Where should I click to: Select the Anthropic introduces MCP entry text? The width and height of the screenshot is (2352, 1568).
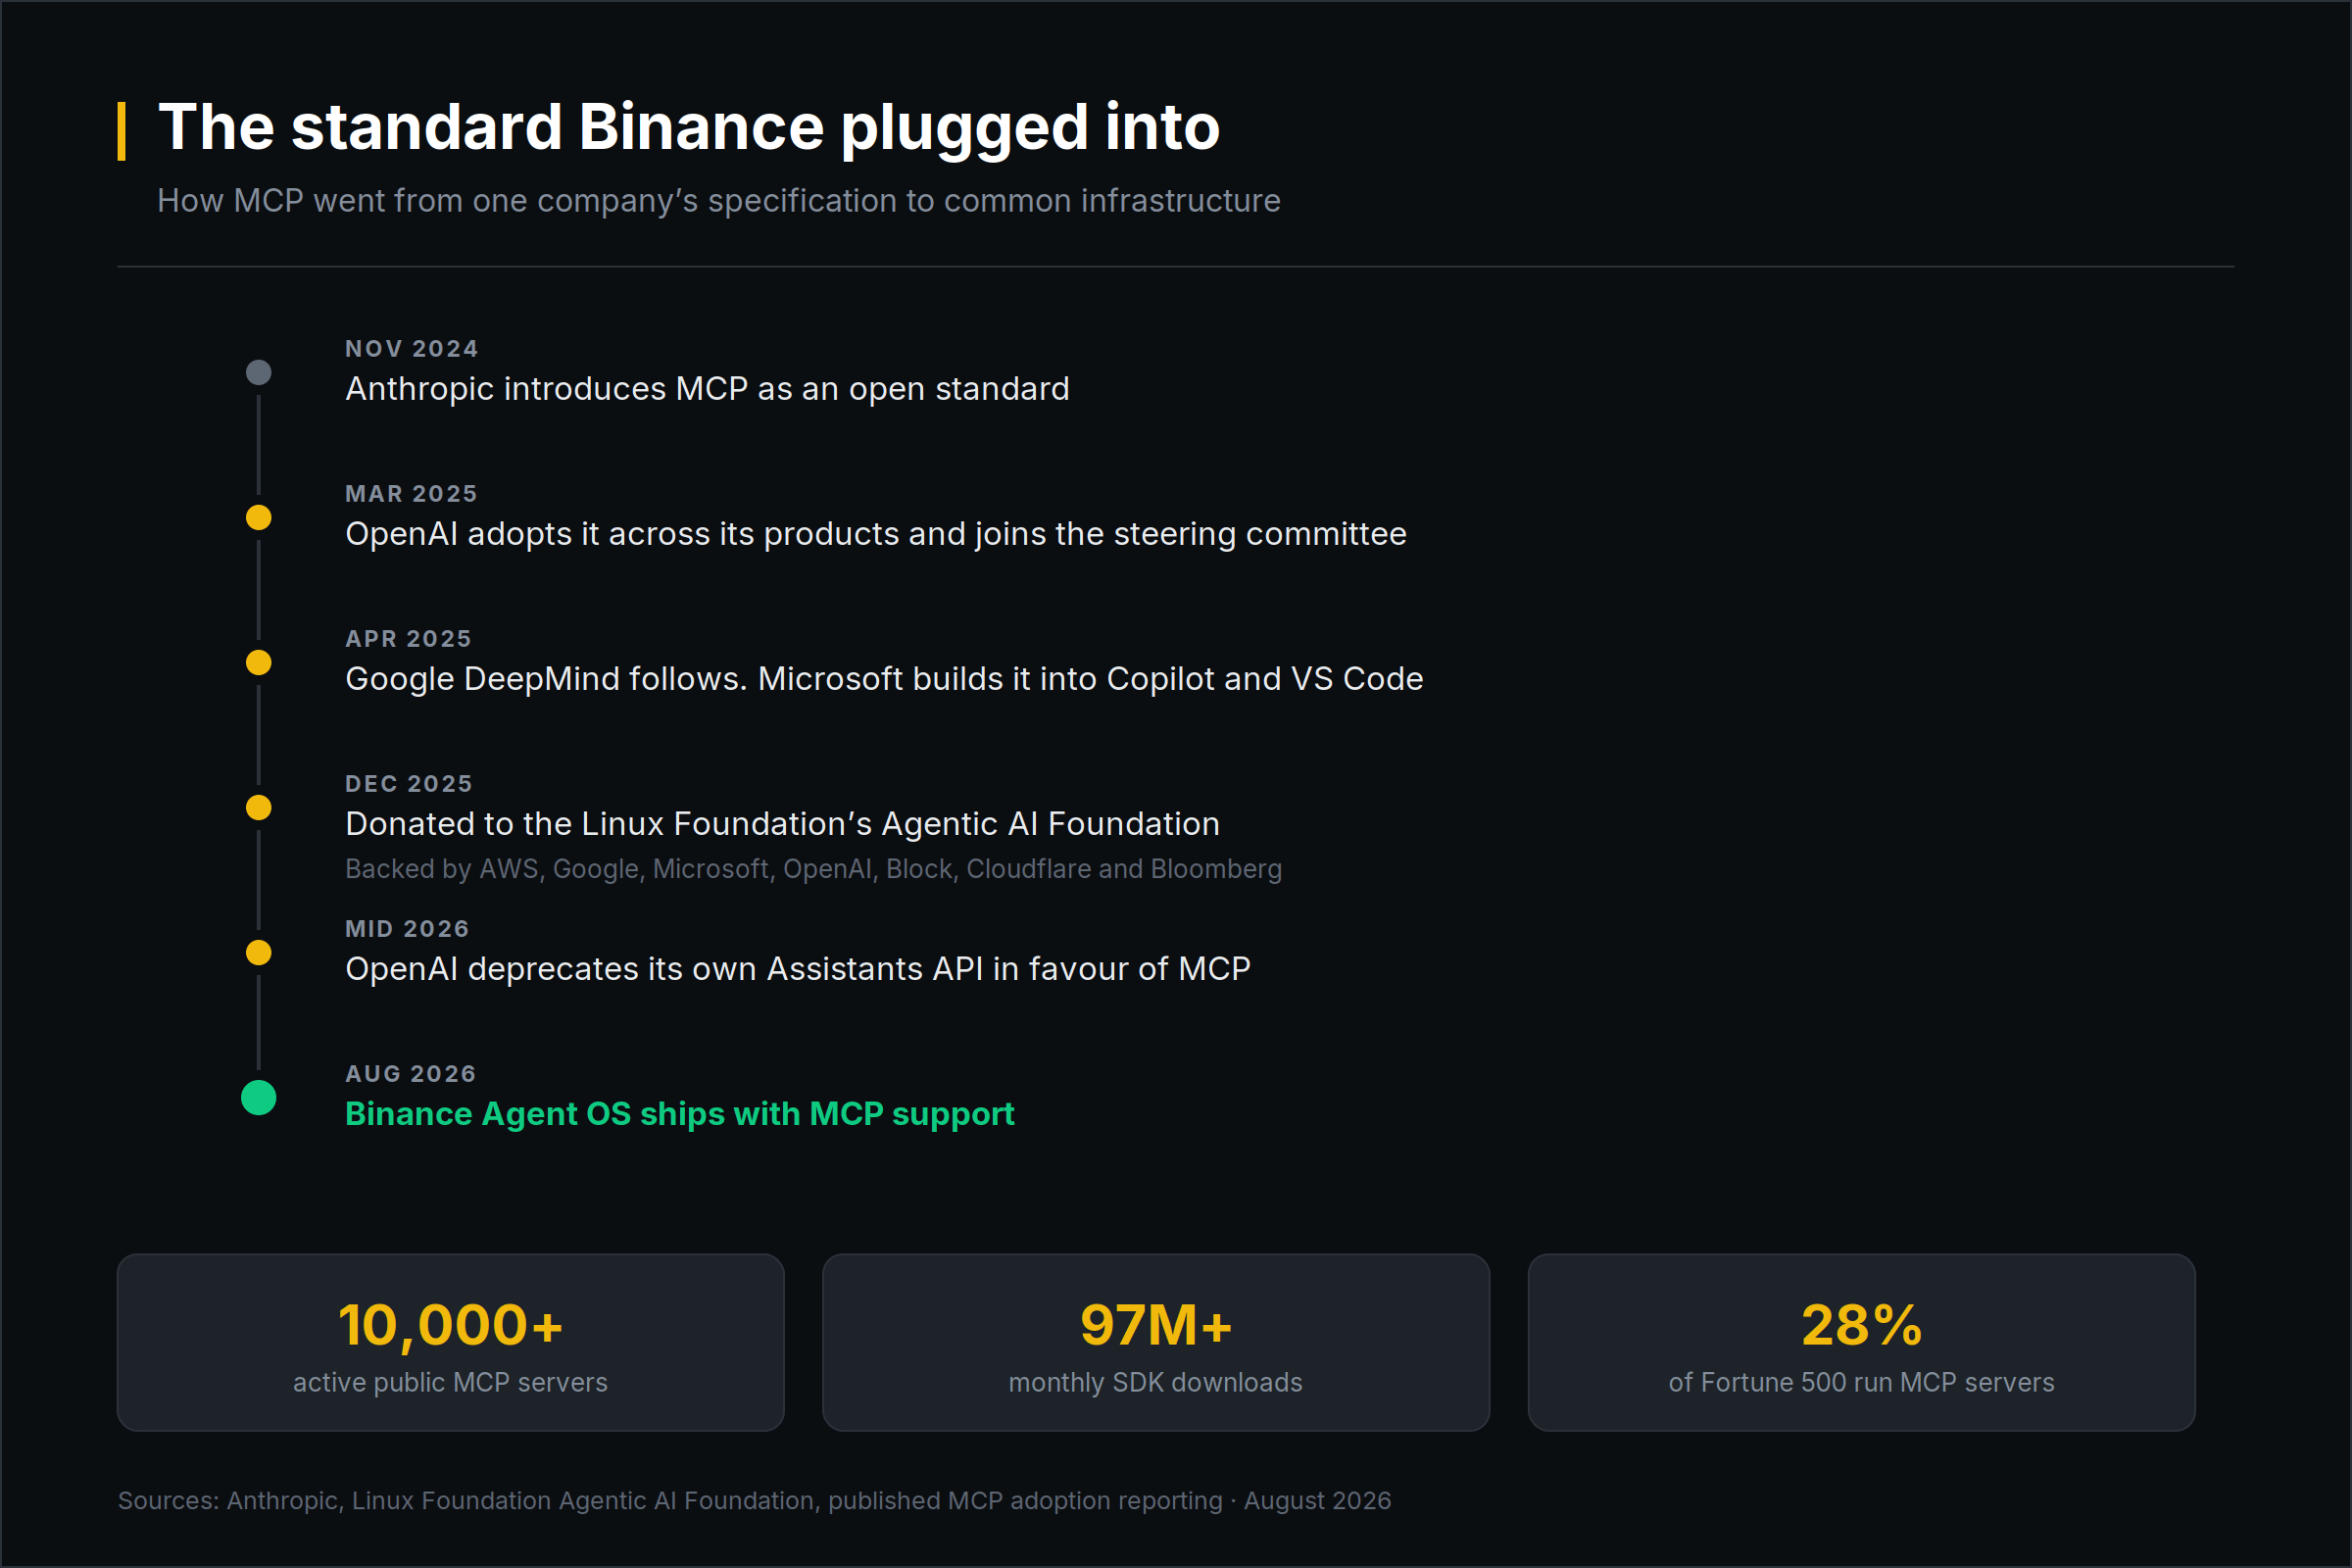click(x=707, y=389)
